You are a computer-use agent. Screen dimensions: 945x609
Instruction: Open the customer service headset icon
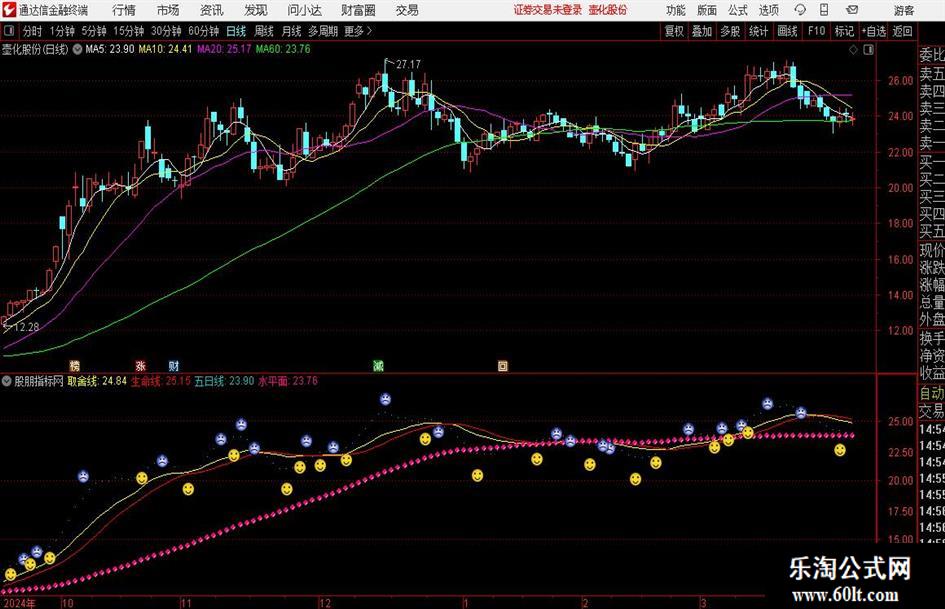click(x=800, y=10)
